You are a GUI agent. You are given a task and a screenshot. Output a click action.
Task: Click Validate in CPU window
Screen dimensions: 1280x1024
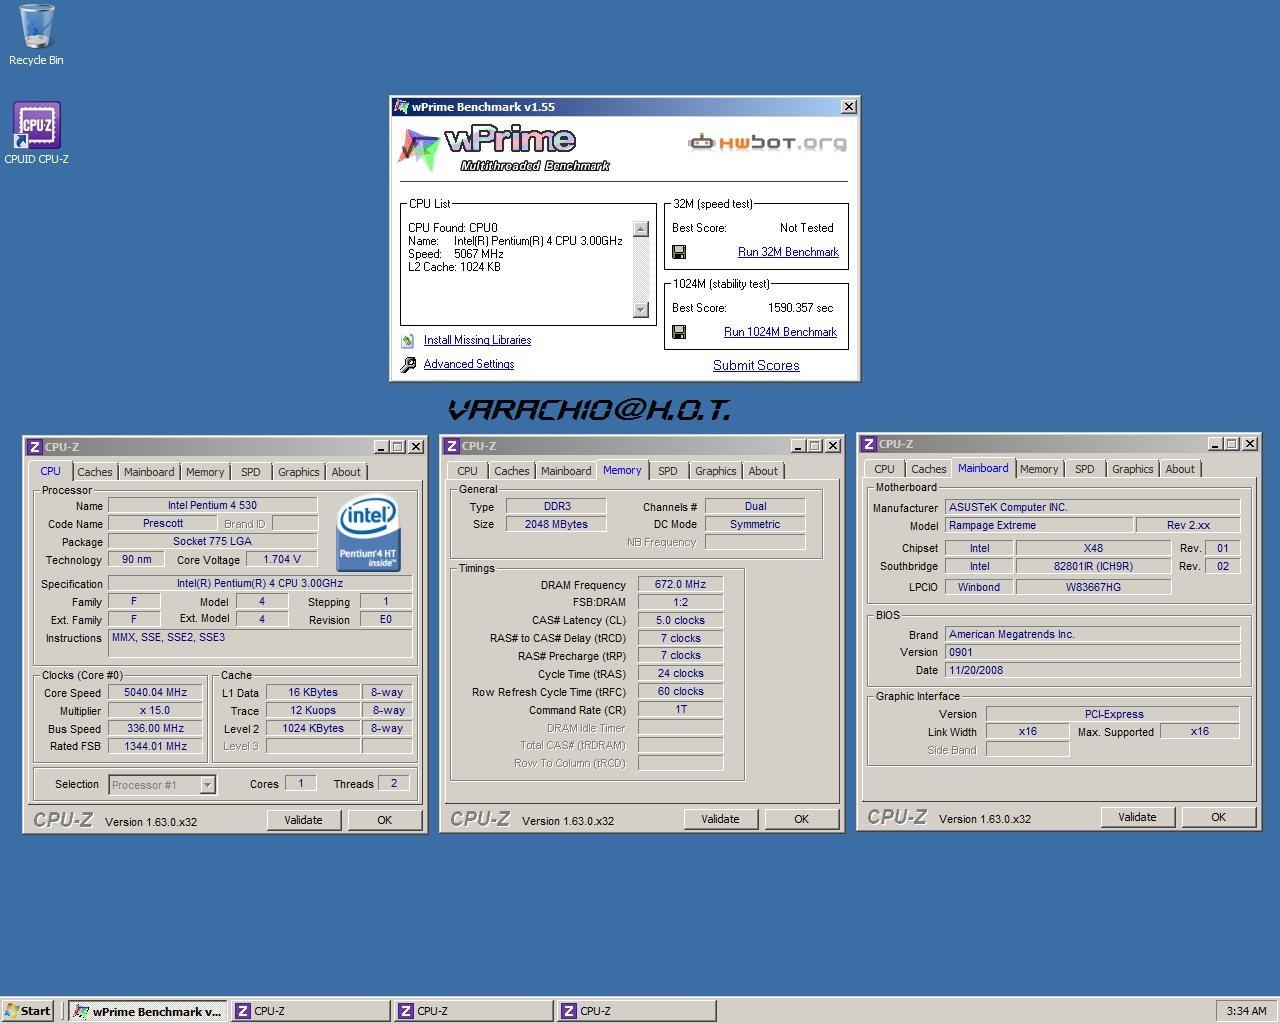(303, 820)
